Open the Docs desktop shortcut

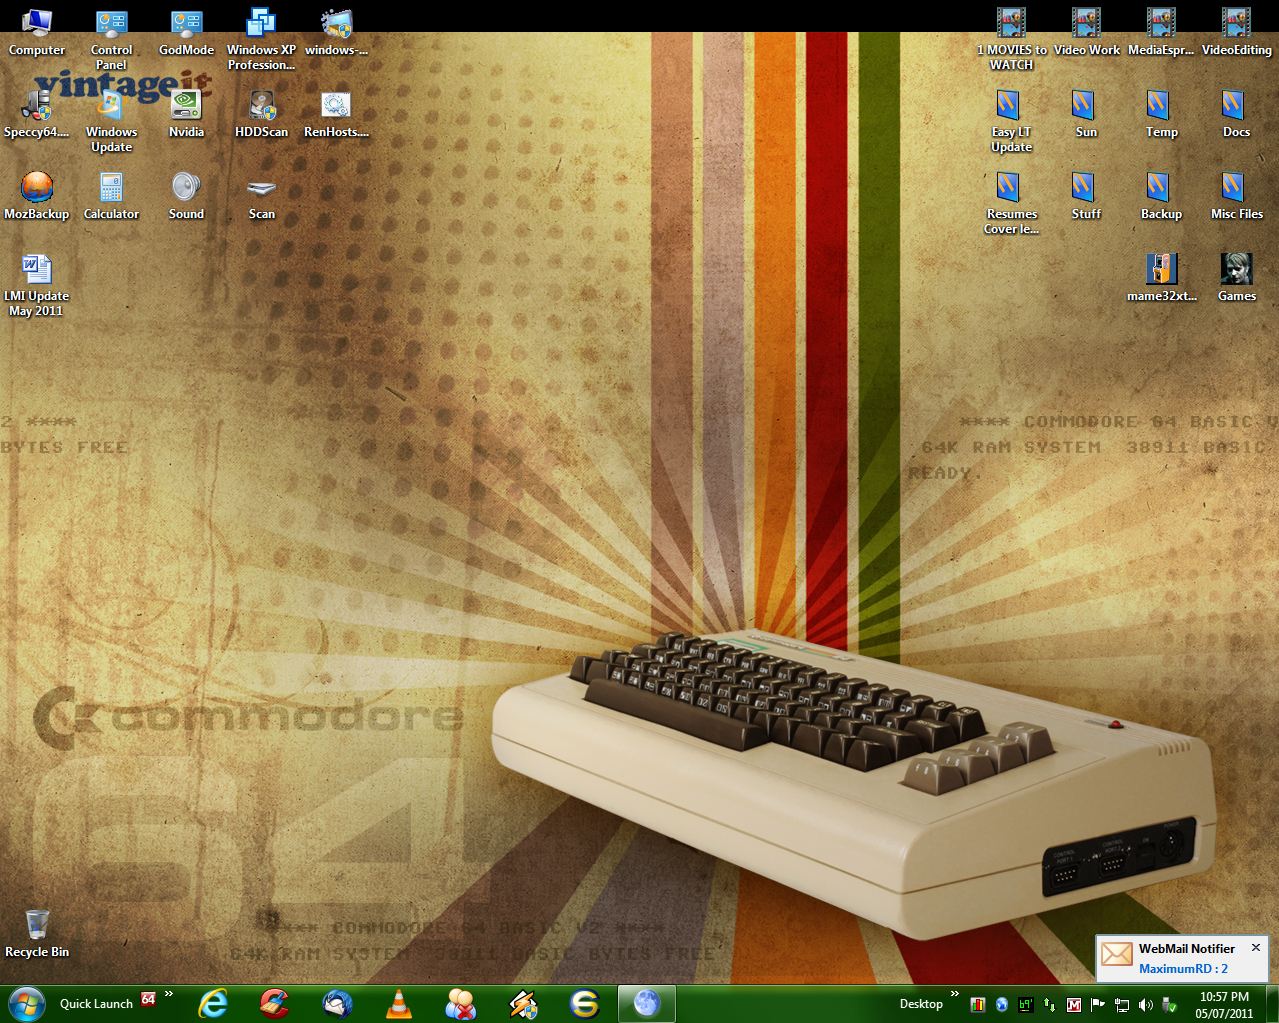point(1236,115)
